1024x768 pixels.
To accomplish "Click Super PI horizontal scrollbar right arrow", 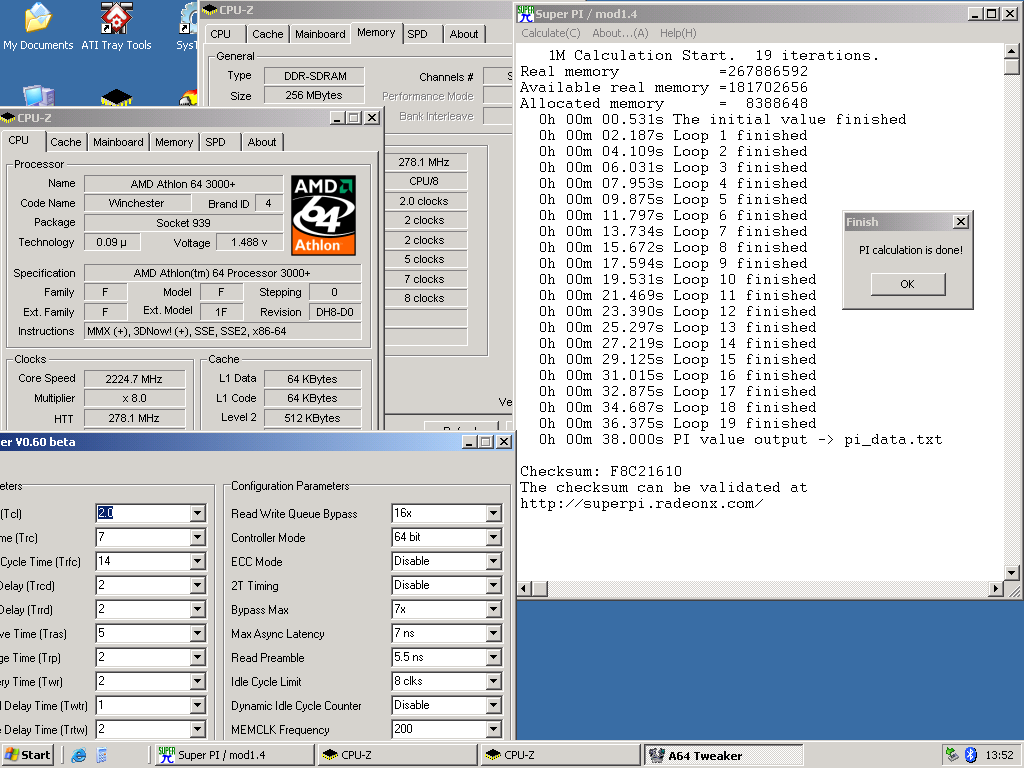I will tap(995, 589).
